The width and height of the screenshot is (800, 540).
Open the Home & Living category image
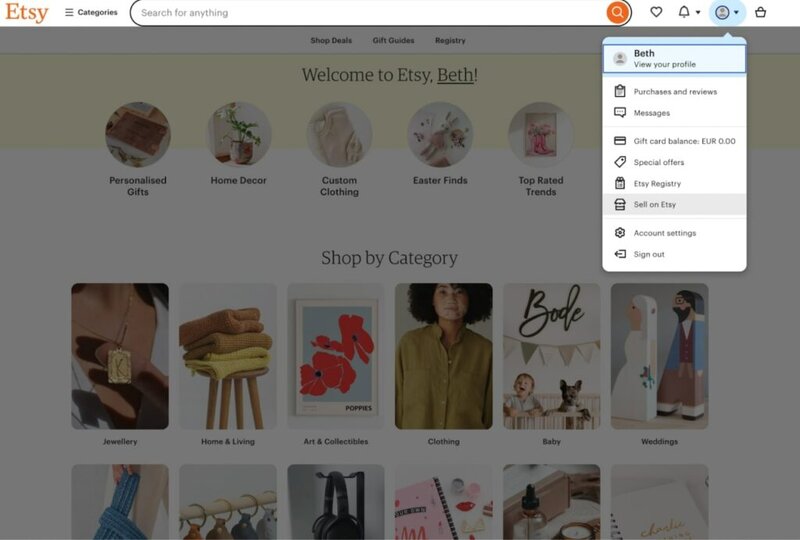pyautogui.click(x=228, y=356)
